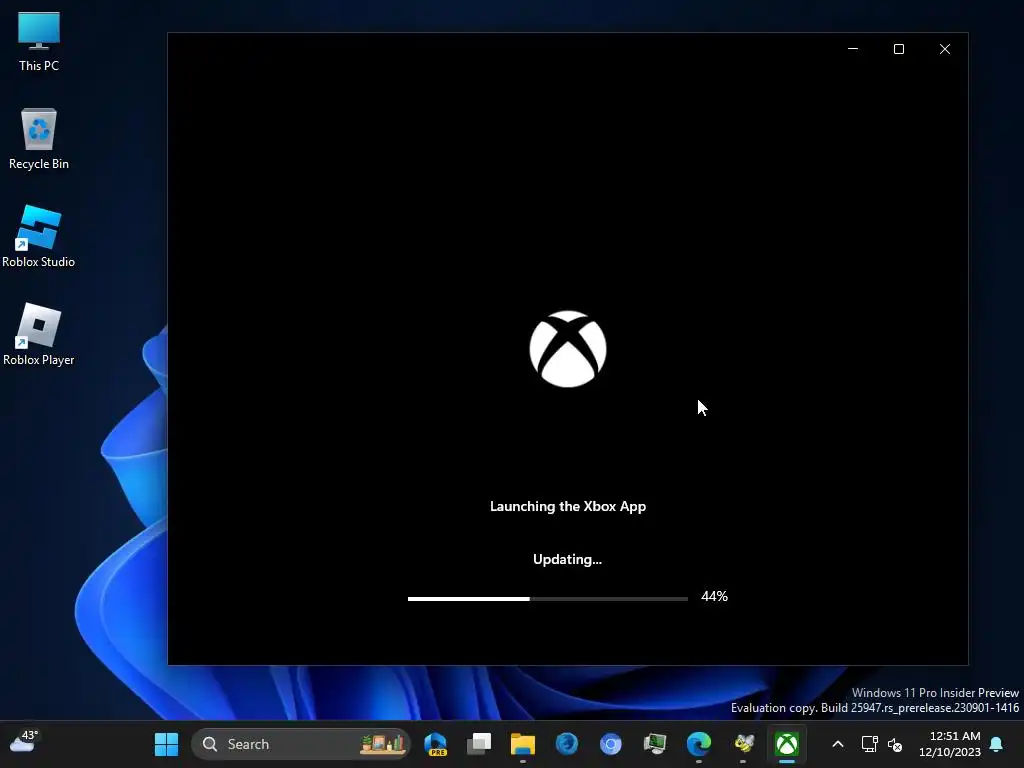1024x768 pixels.
Task: Open the weather widget showing 43°
Action: [x=24, y=743]
